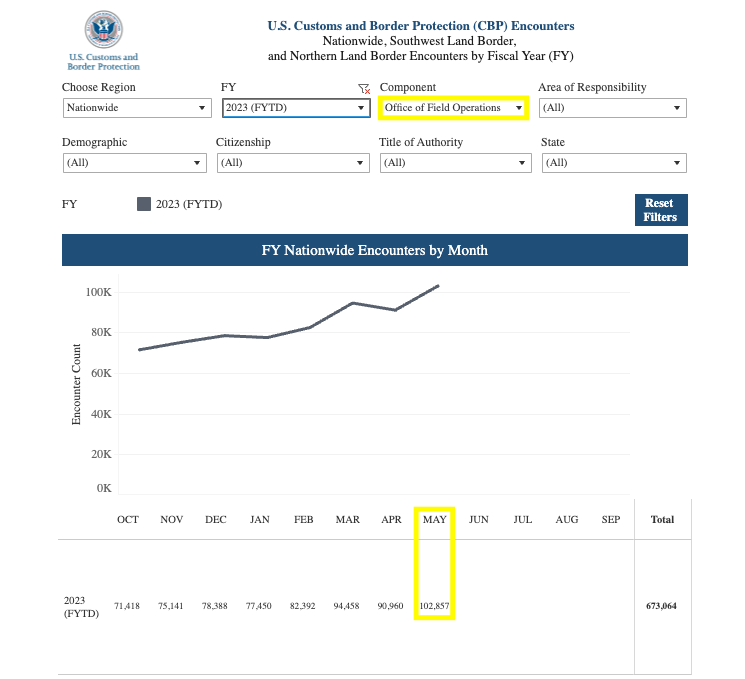Open the Demographic filter dropdown
This screenshot has height=679, width=745.
[135, 163]
